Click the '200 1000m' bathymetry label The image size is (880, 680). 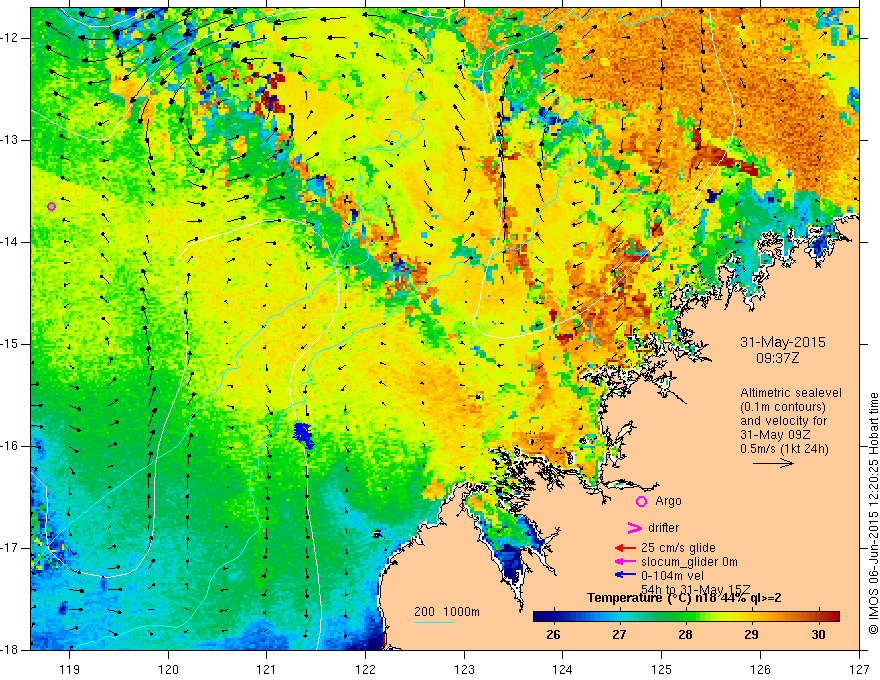coord(447,612)
